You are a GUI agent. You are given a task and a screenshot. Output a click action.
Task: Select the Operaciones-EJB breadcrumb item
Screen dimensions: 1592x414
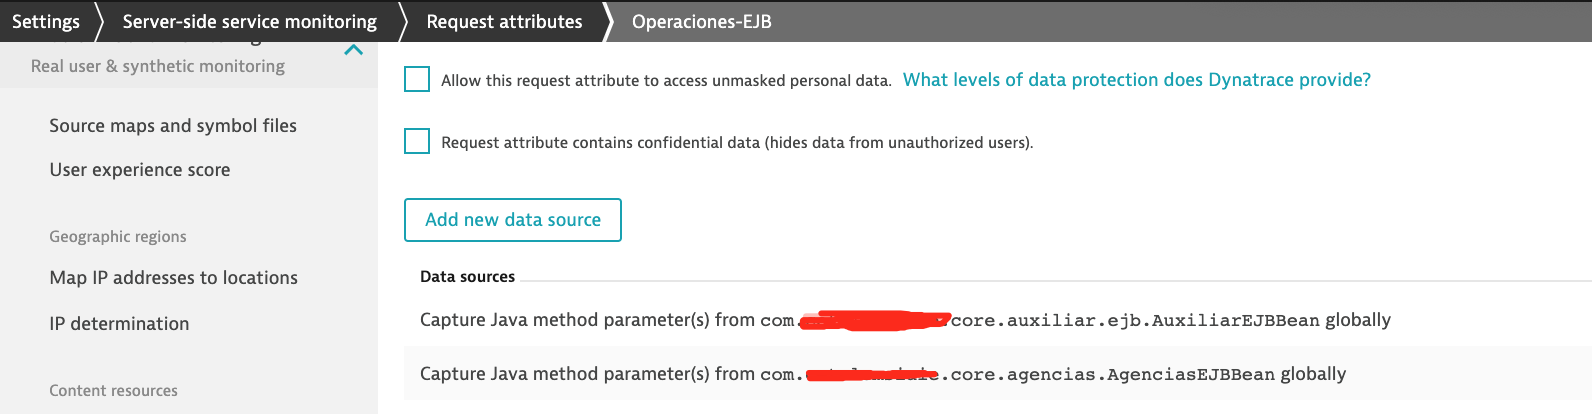(x=701, y=21)
